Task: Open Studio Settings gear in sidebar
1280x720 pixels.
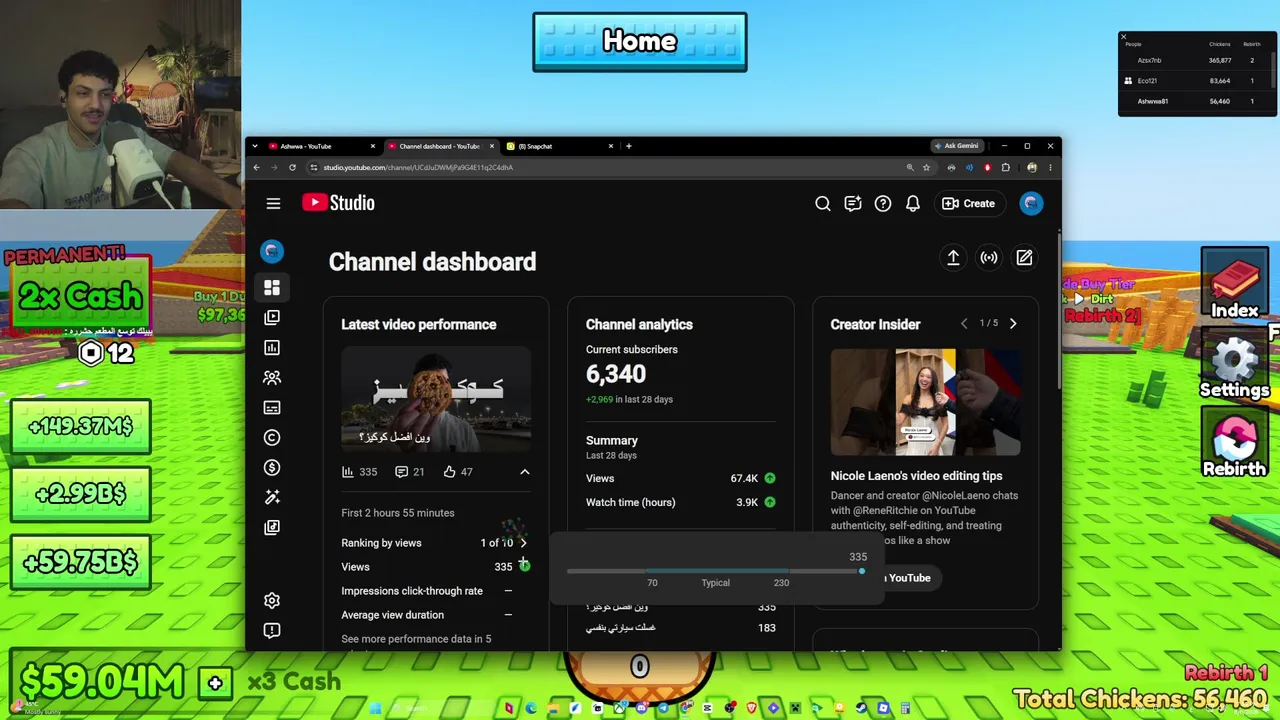Action: click(x=272, y=600)
